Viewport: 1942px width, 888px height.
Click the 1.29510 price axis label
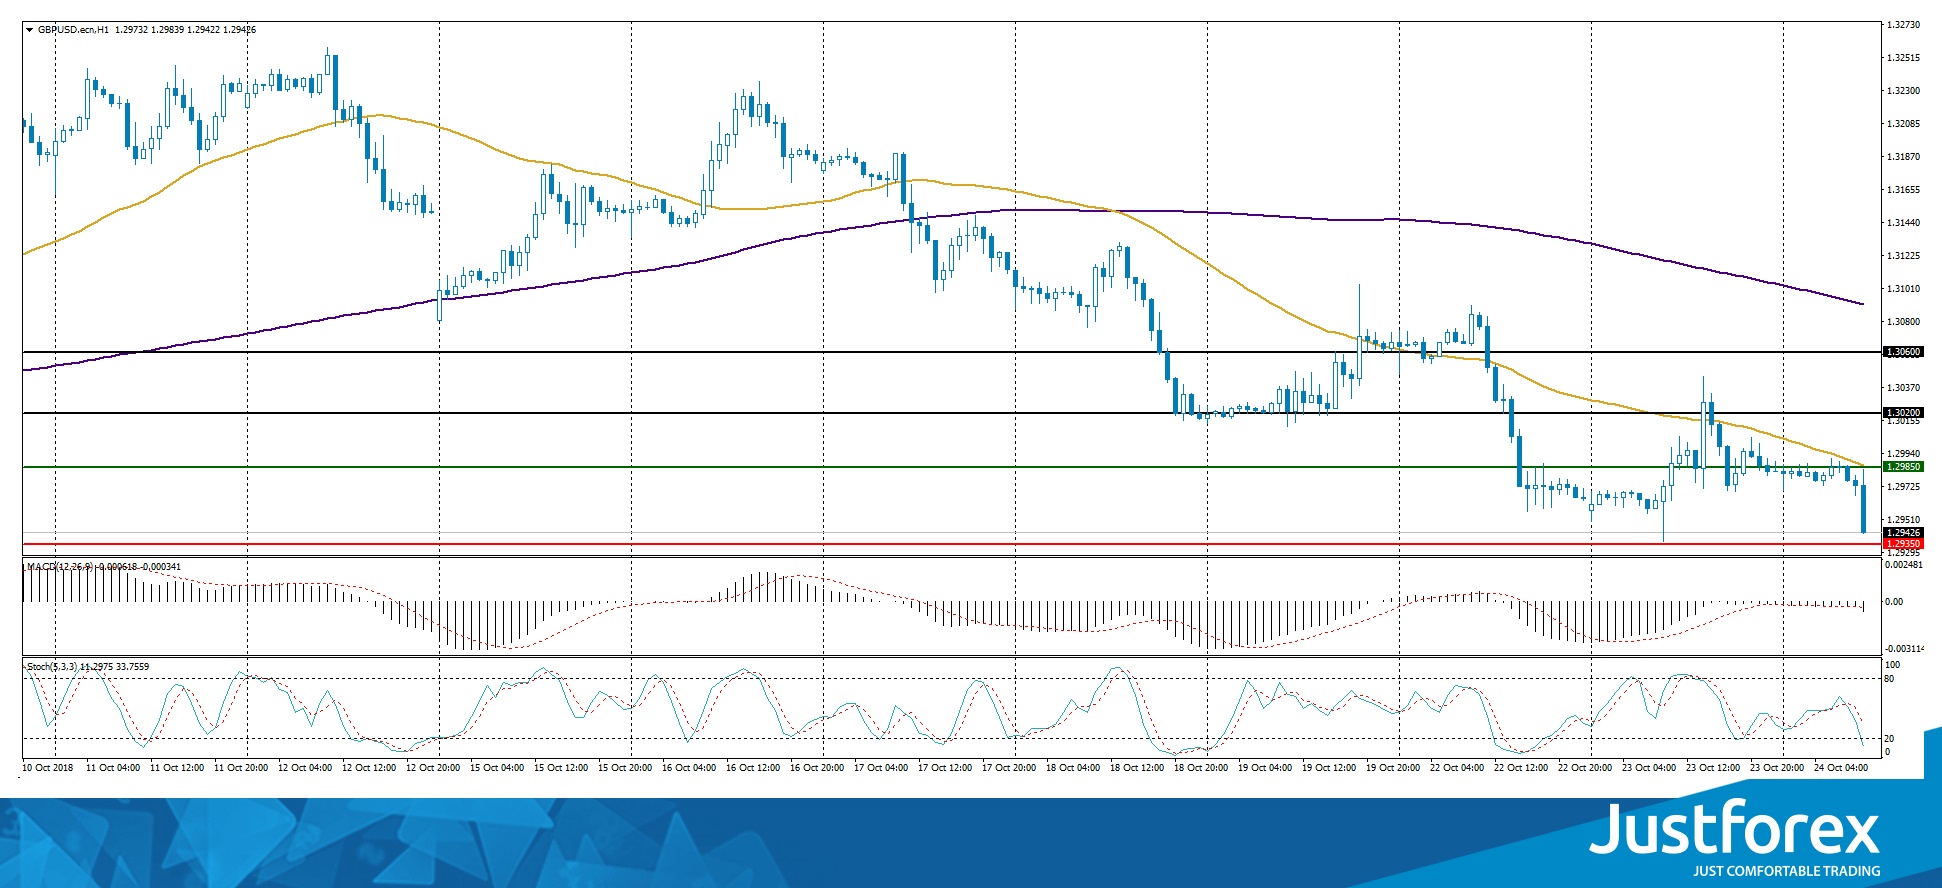click(x=1902, y=520)
